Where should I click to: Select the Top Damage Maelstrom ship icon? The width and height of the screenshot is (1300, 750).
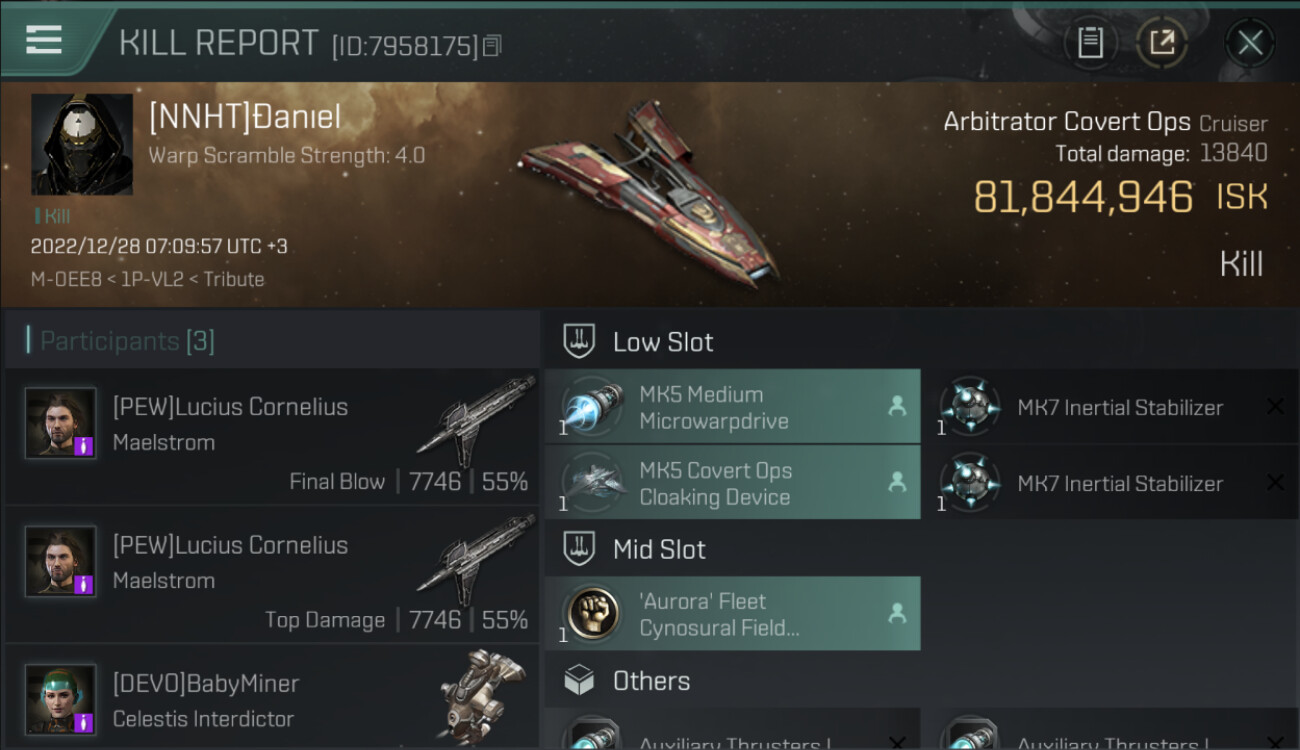point(475,559)
